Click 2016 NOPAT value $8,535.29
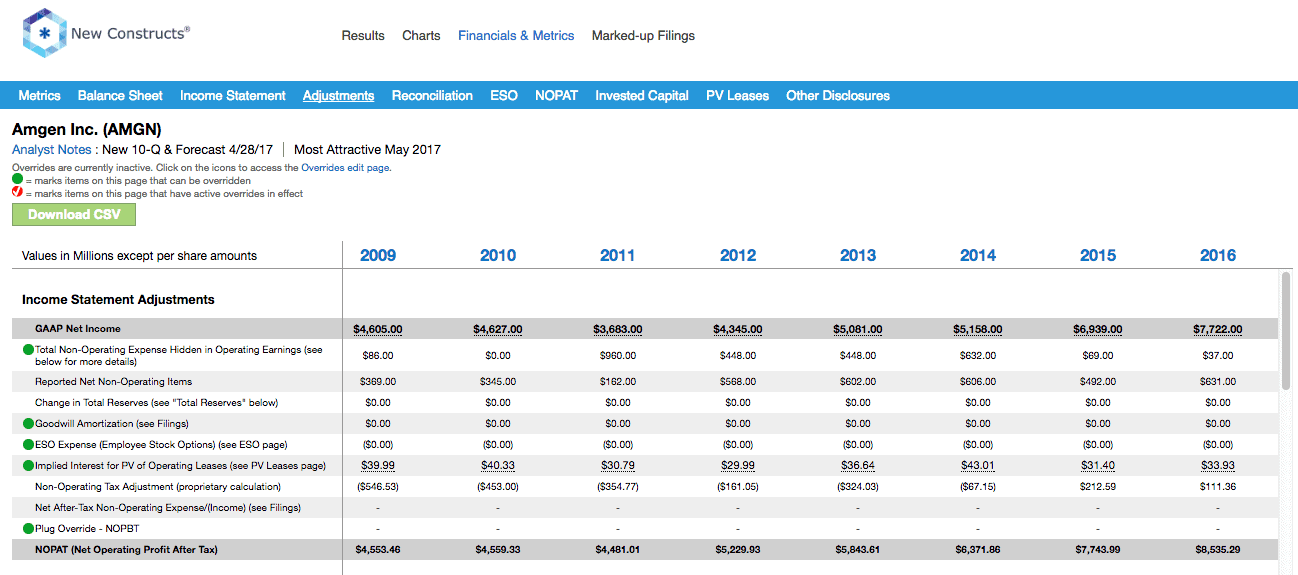 pyautogui.click(x=1218, y=549)
